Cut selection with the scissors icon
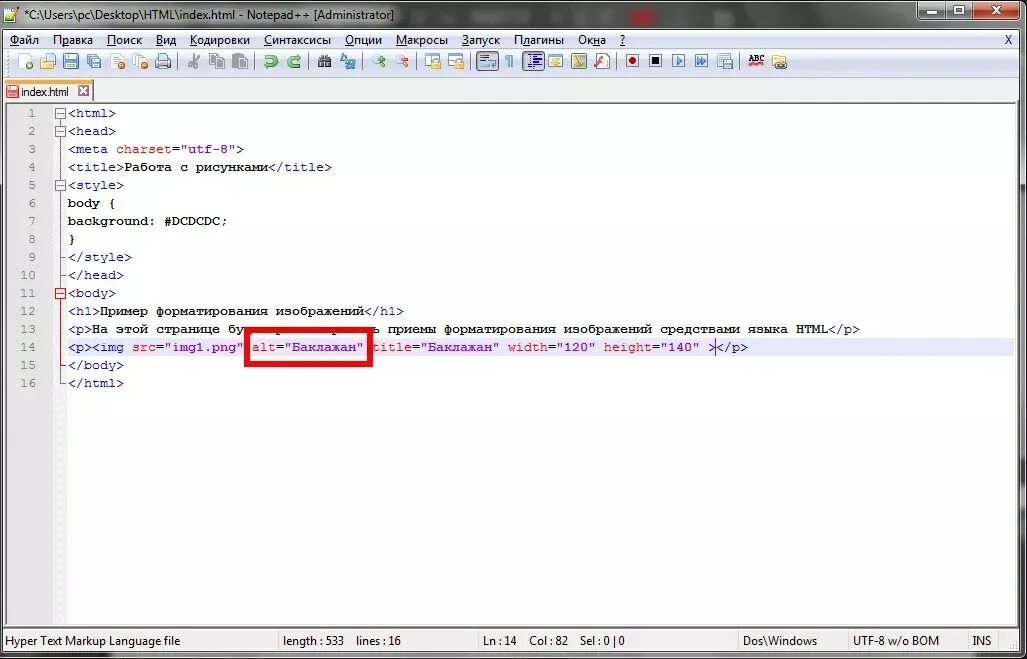This screenshot has width=1027, height=659. click(193, 62)
